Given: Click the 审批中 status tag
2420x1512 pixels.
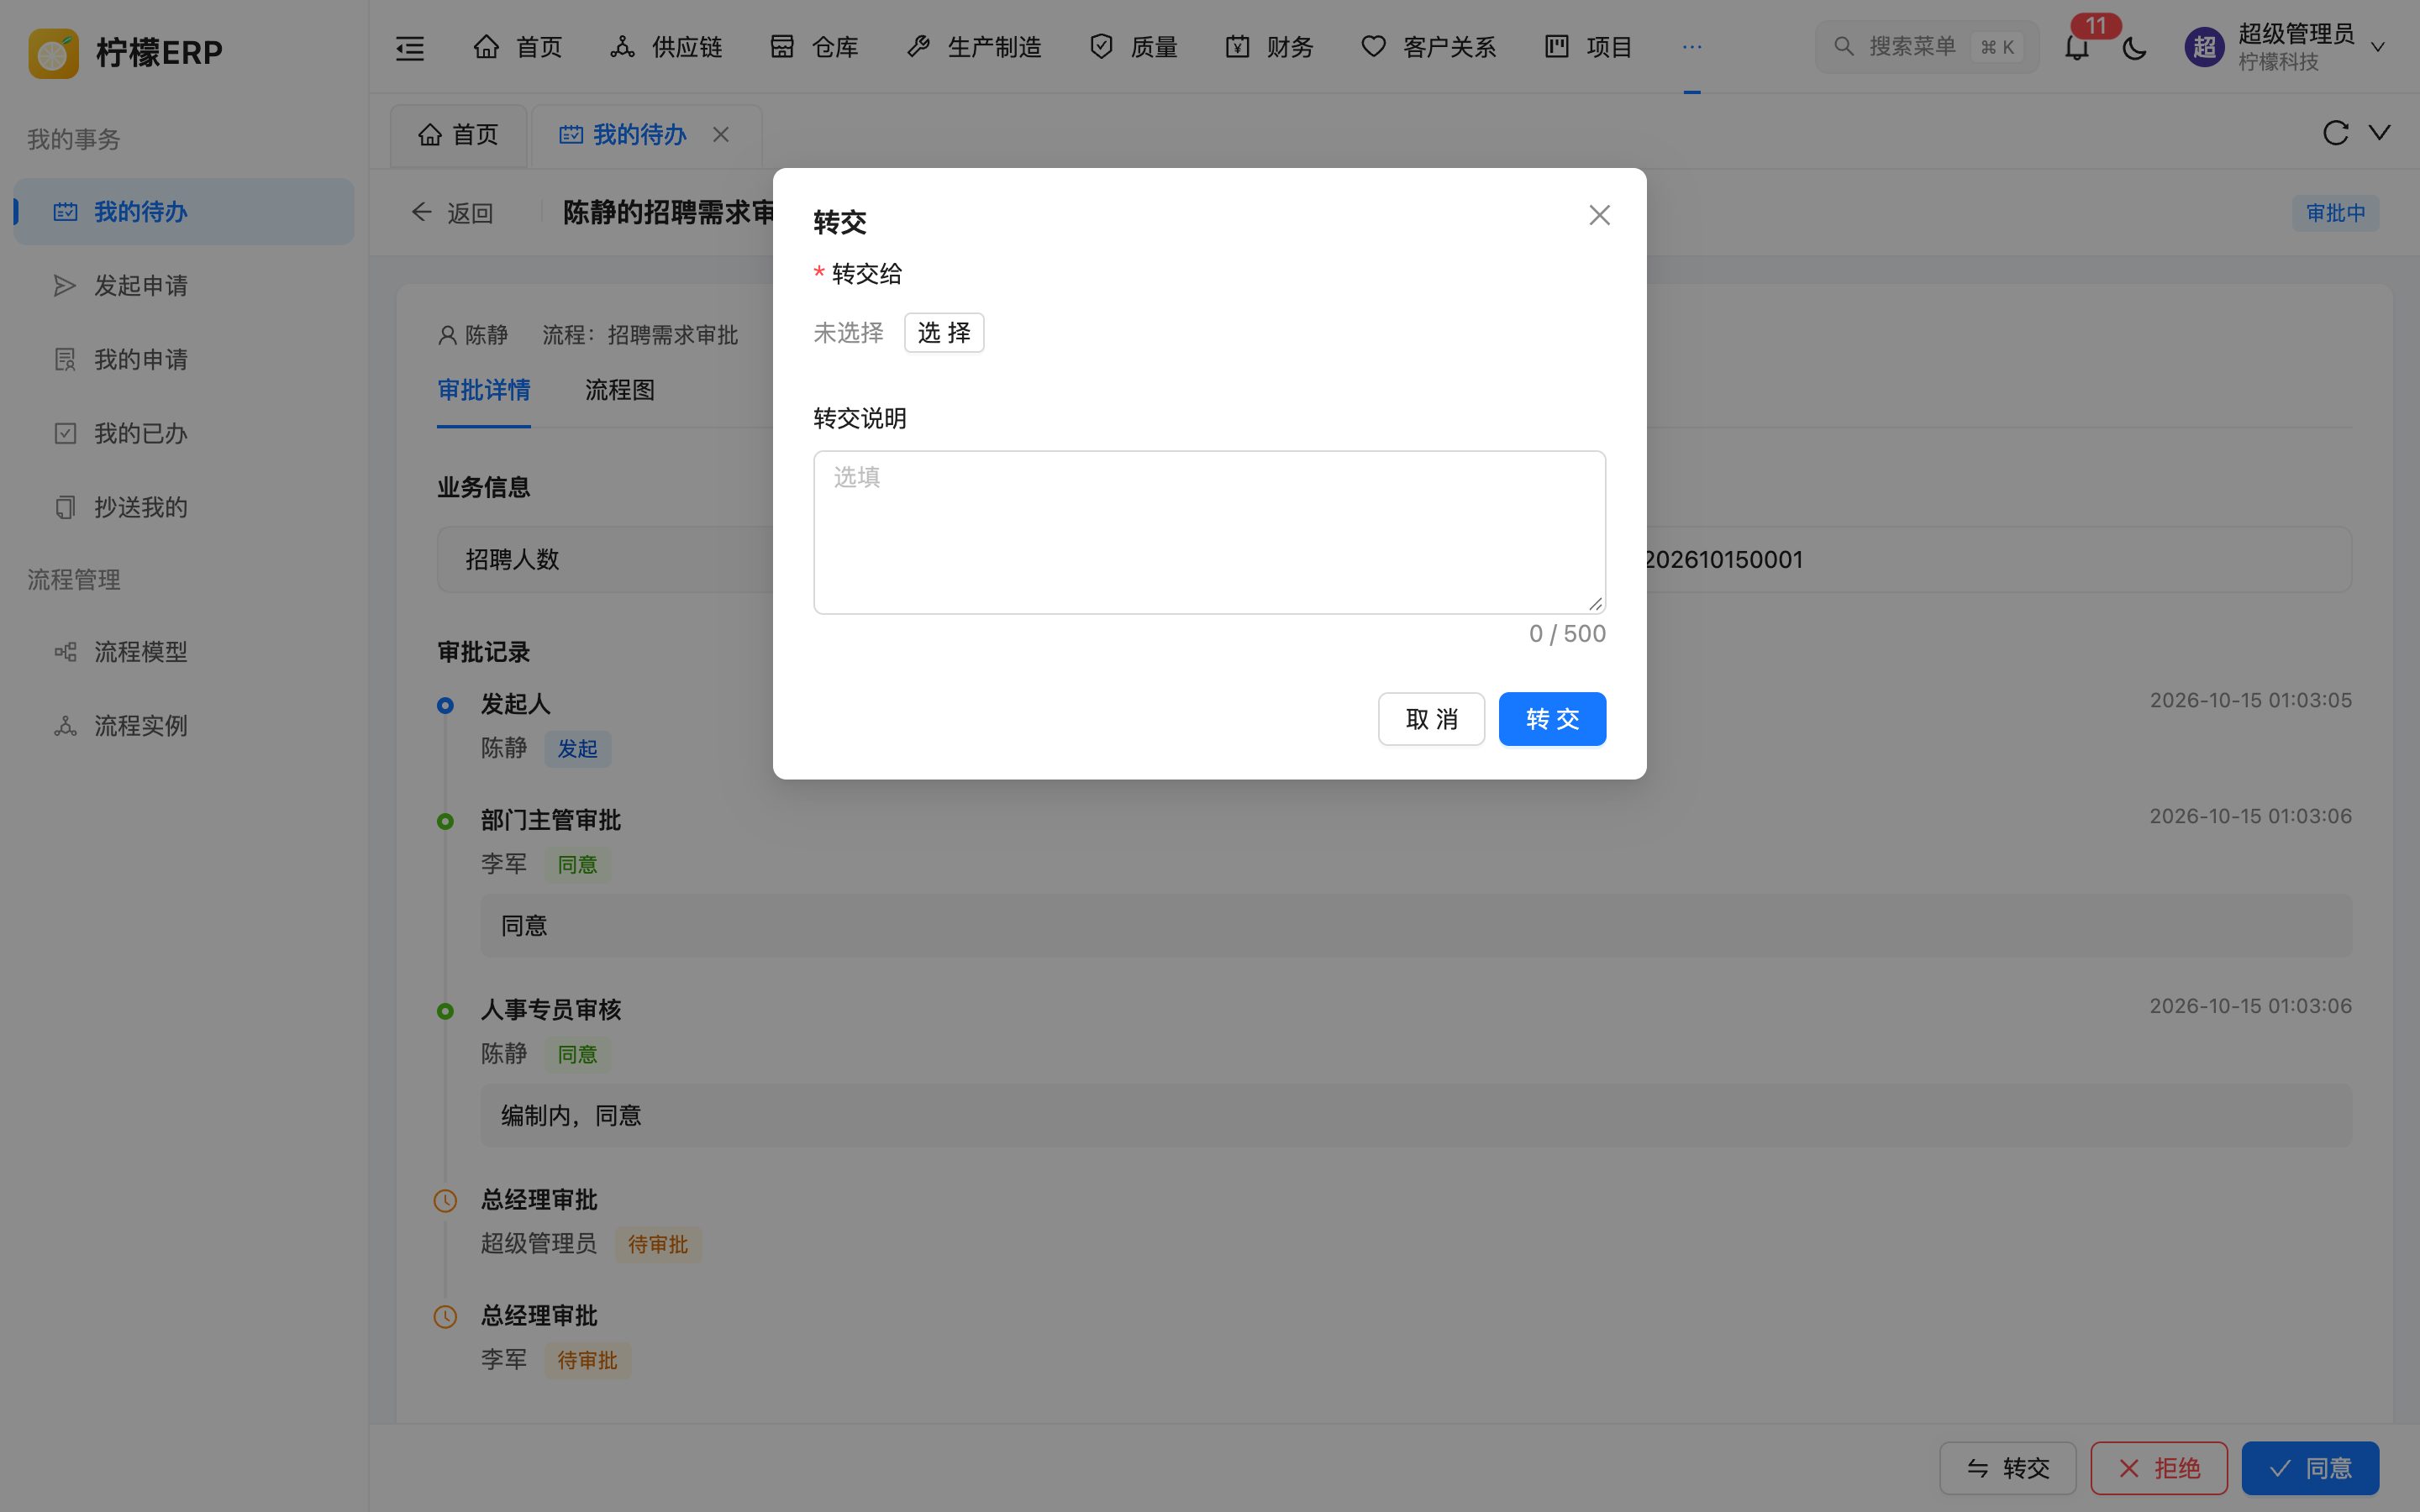Looking at the screenshot, I should 2335,213.
